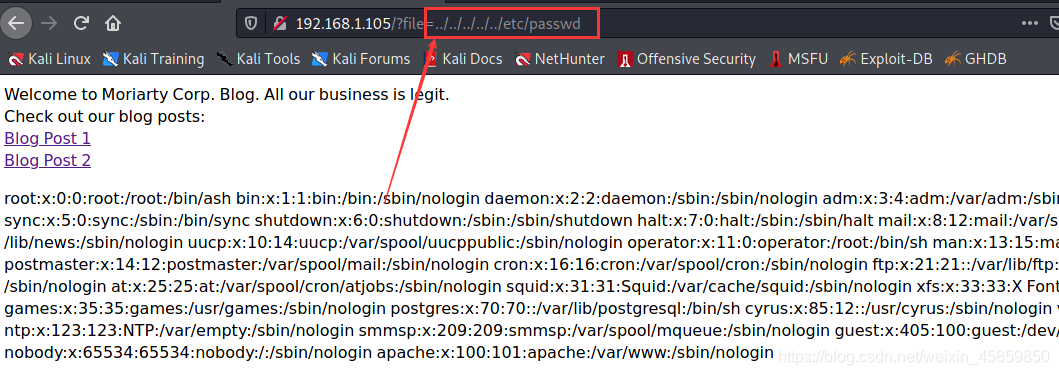Show insecure connection info via the crossed padlock

[x=280, y=24]
